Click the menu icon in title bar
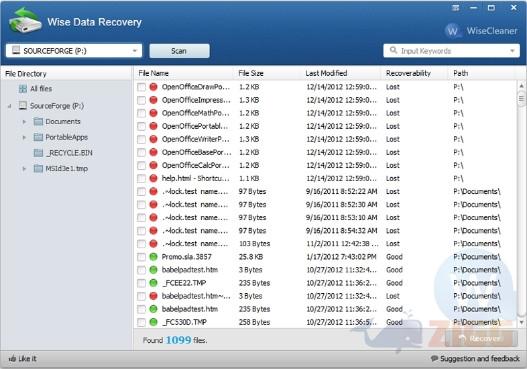This screenshot has height=369, width=527. point(455,8)
